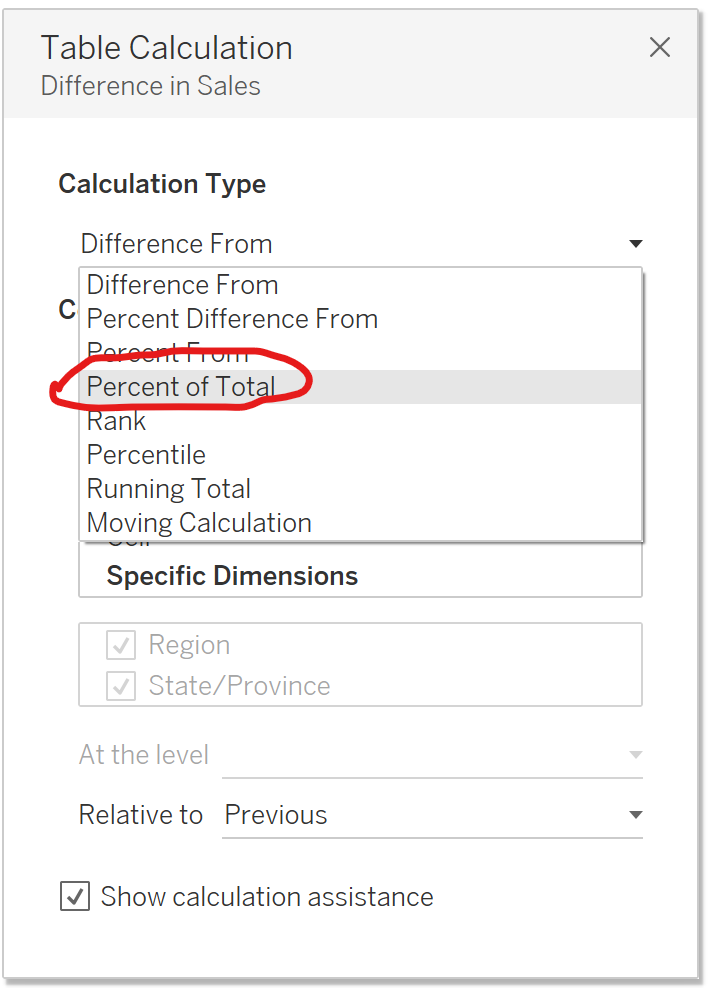
Task: Click the Difference in Sales subtitle
Action: click(150, 86)
